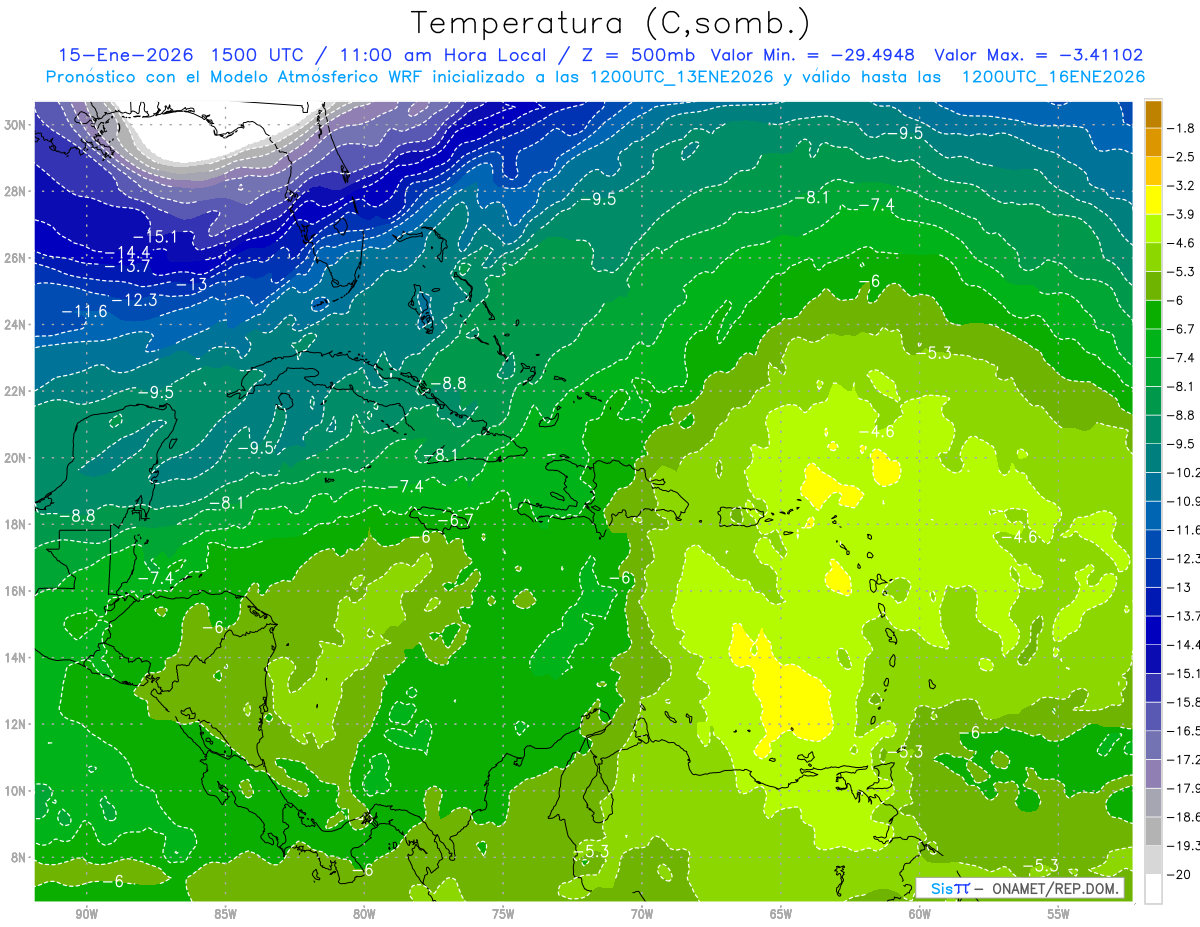Click the 30N latitude axis label

point(15,125)
